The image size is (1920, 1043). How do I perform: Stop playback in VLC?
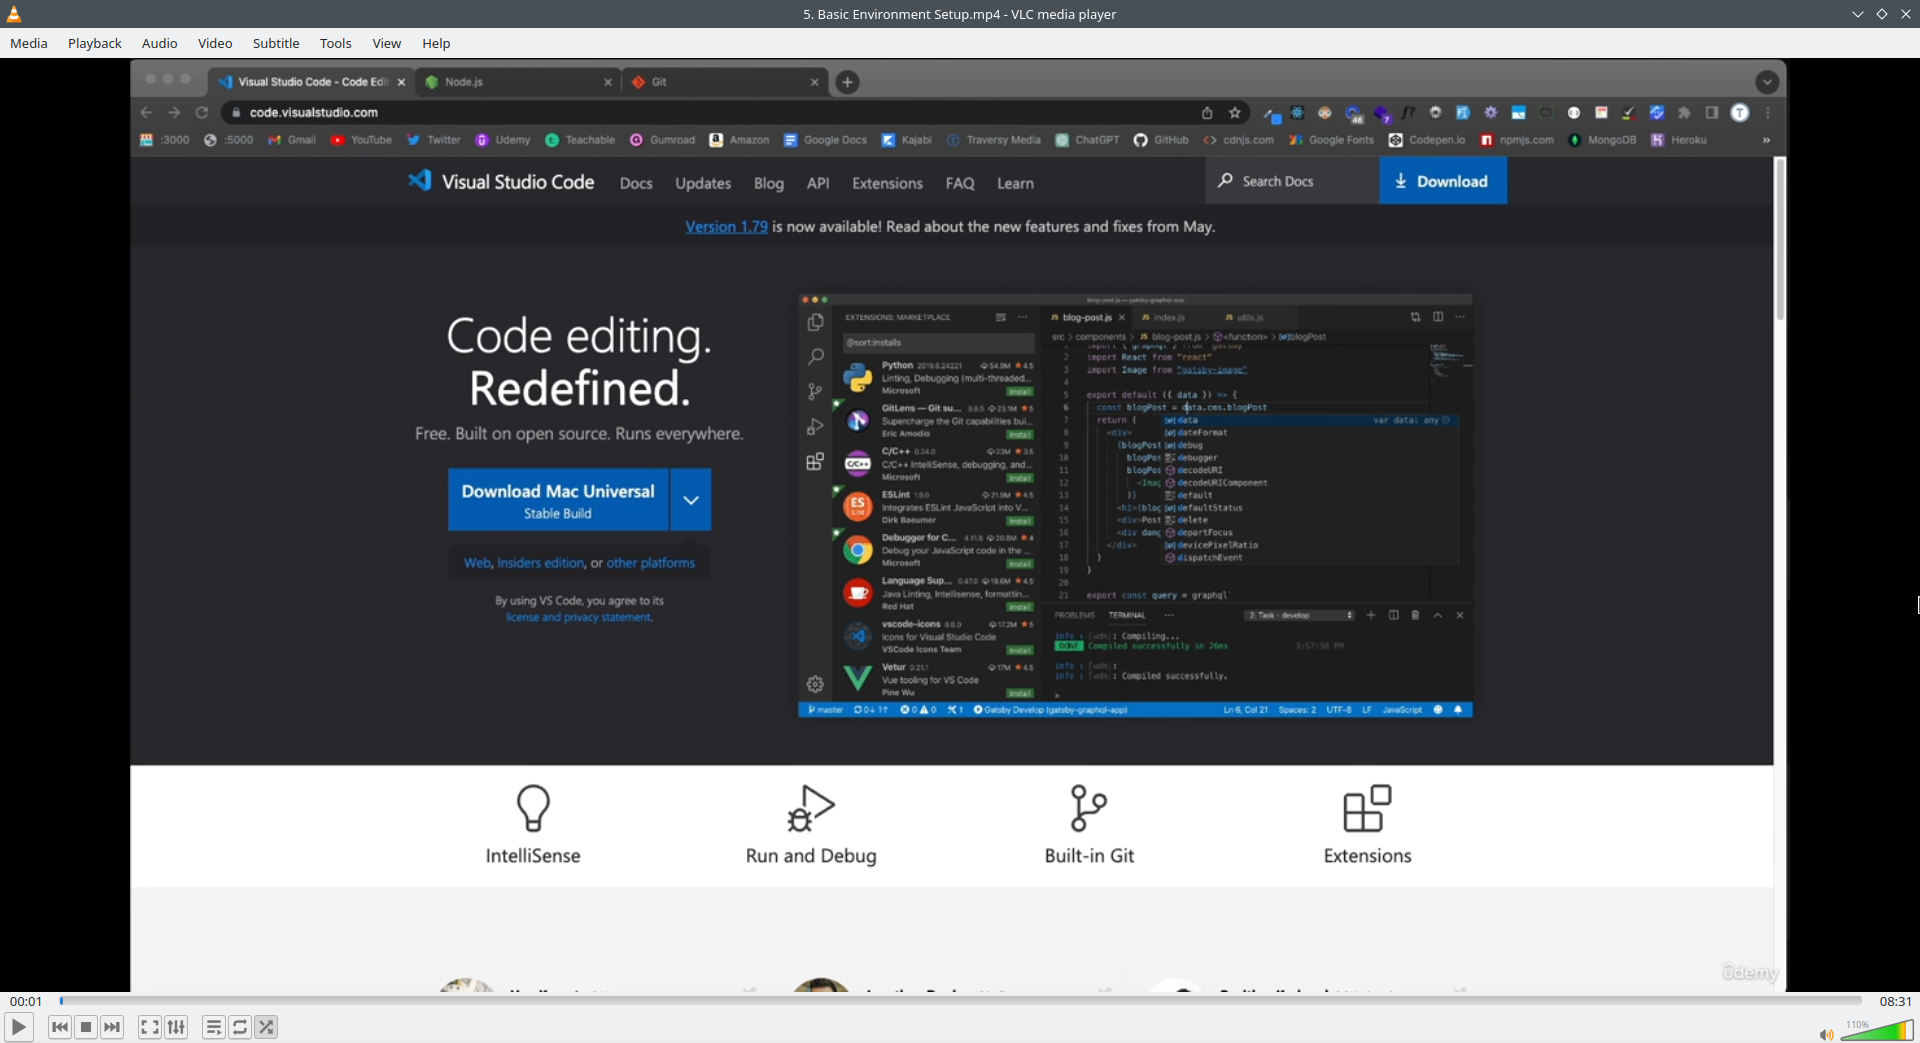tap(86, 1027)
